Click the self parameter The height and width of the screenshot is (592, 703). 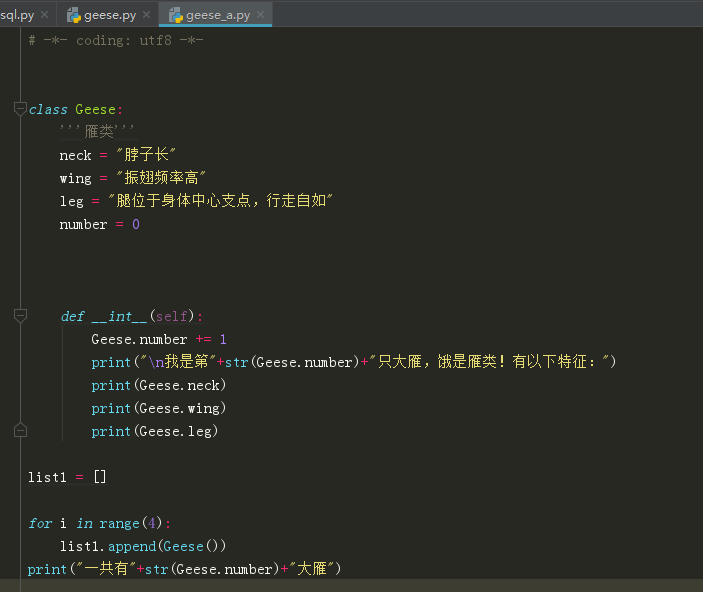click(171, 316)
